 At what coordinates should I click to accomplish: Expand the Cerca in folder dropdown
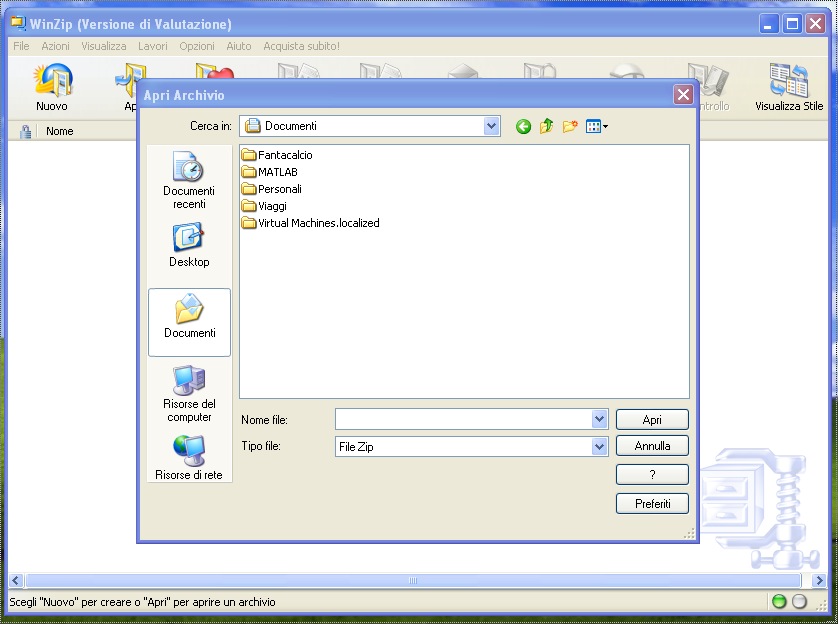[x=491, y=126]
